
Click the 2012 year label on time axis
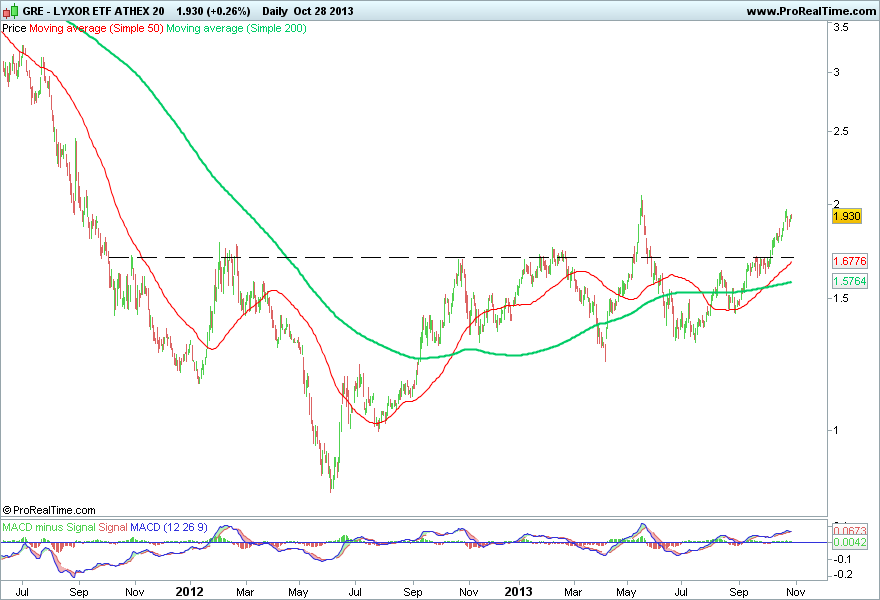190,592
